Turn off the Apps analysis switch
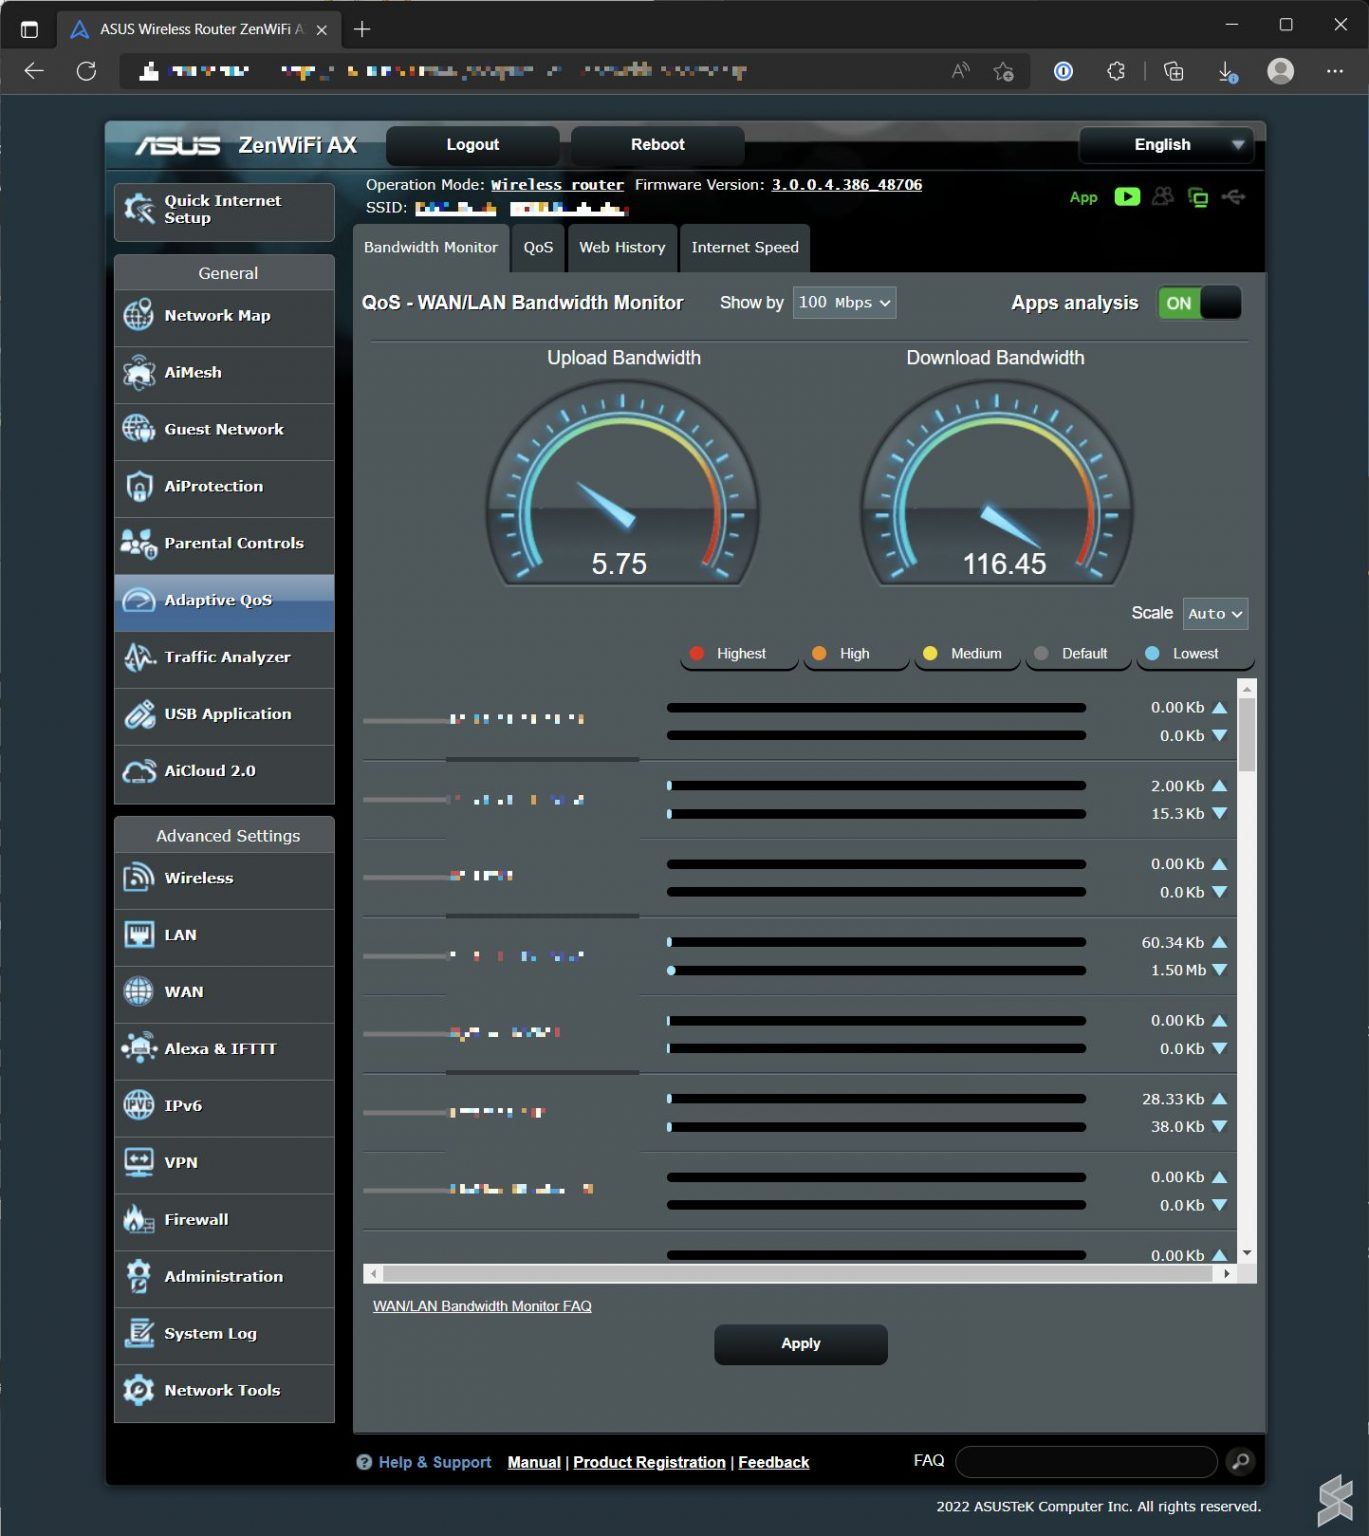Image resolution: width=1369 pixels, height=1536 pixels. click(x=1199, y=303)
